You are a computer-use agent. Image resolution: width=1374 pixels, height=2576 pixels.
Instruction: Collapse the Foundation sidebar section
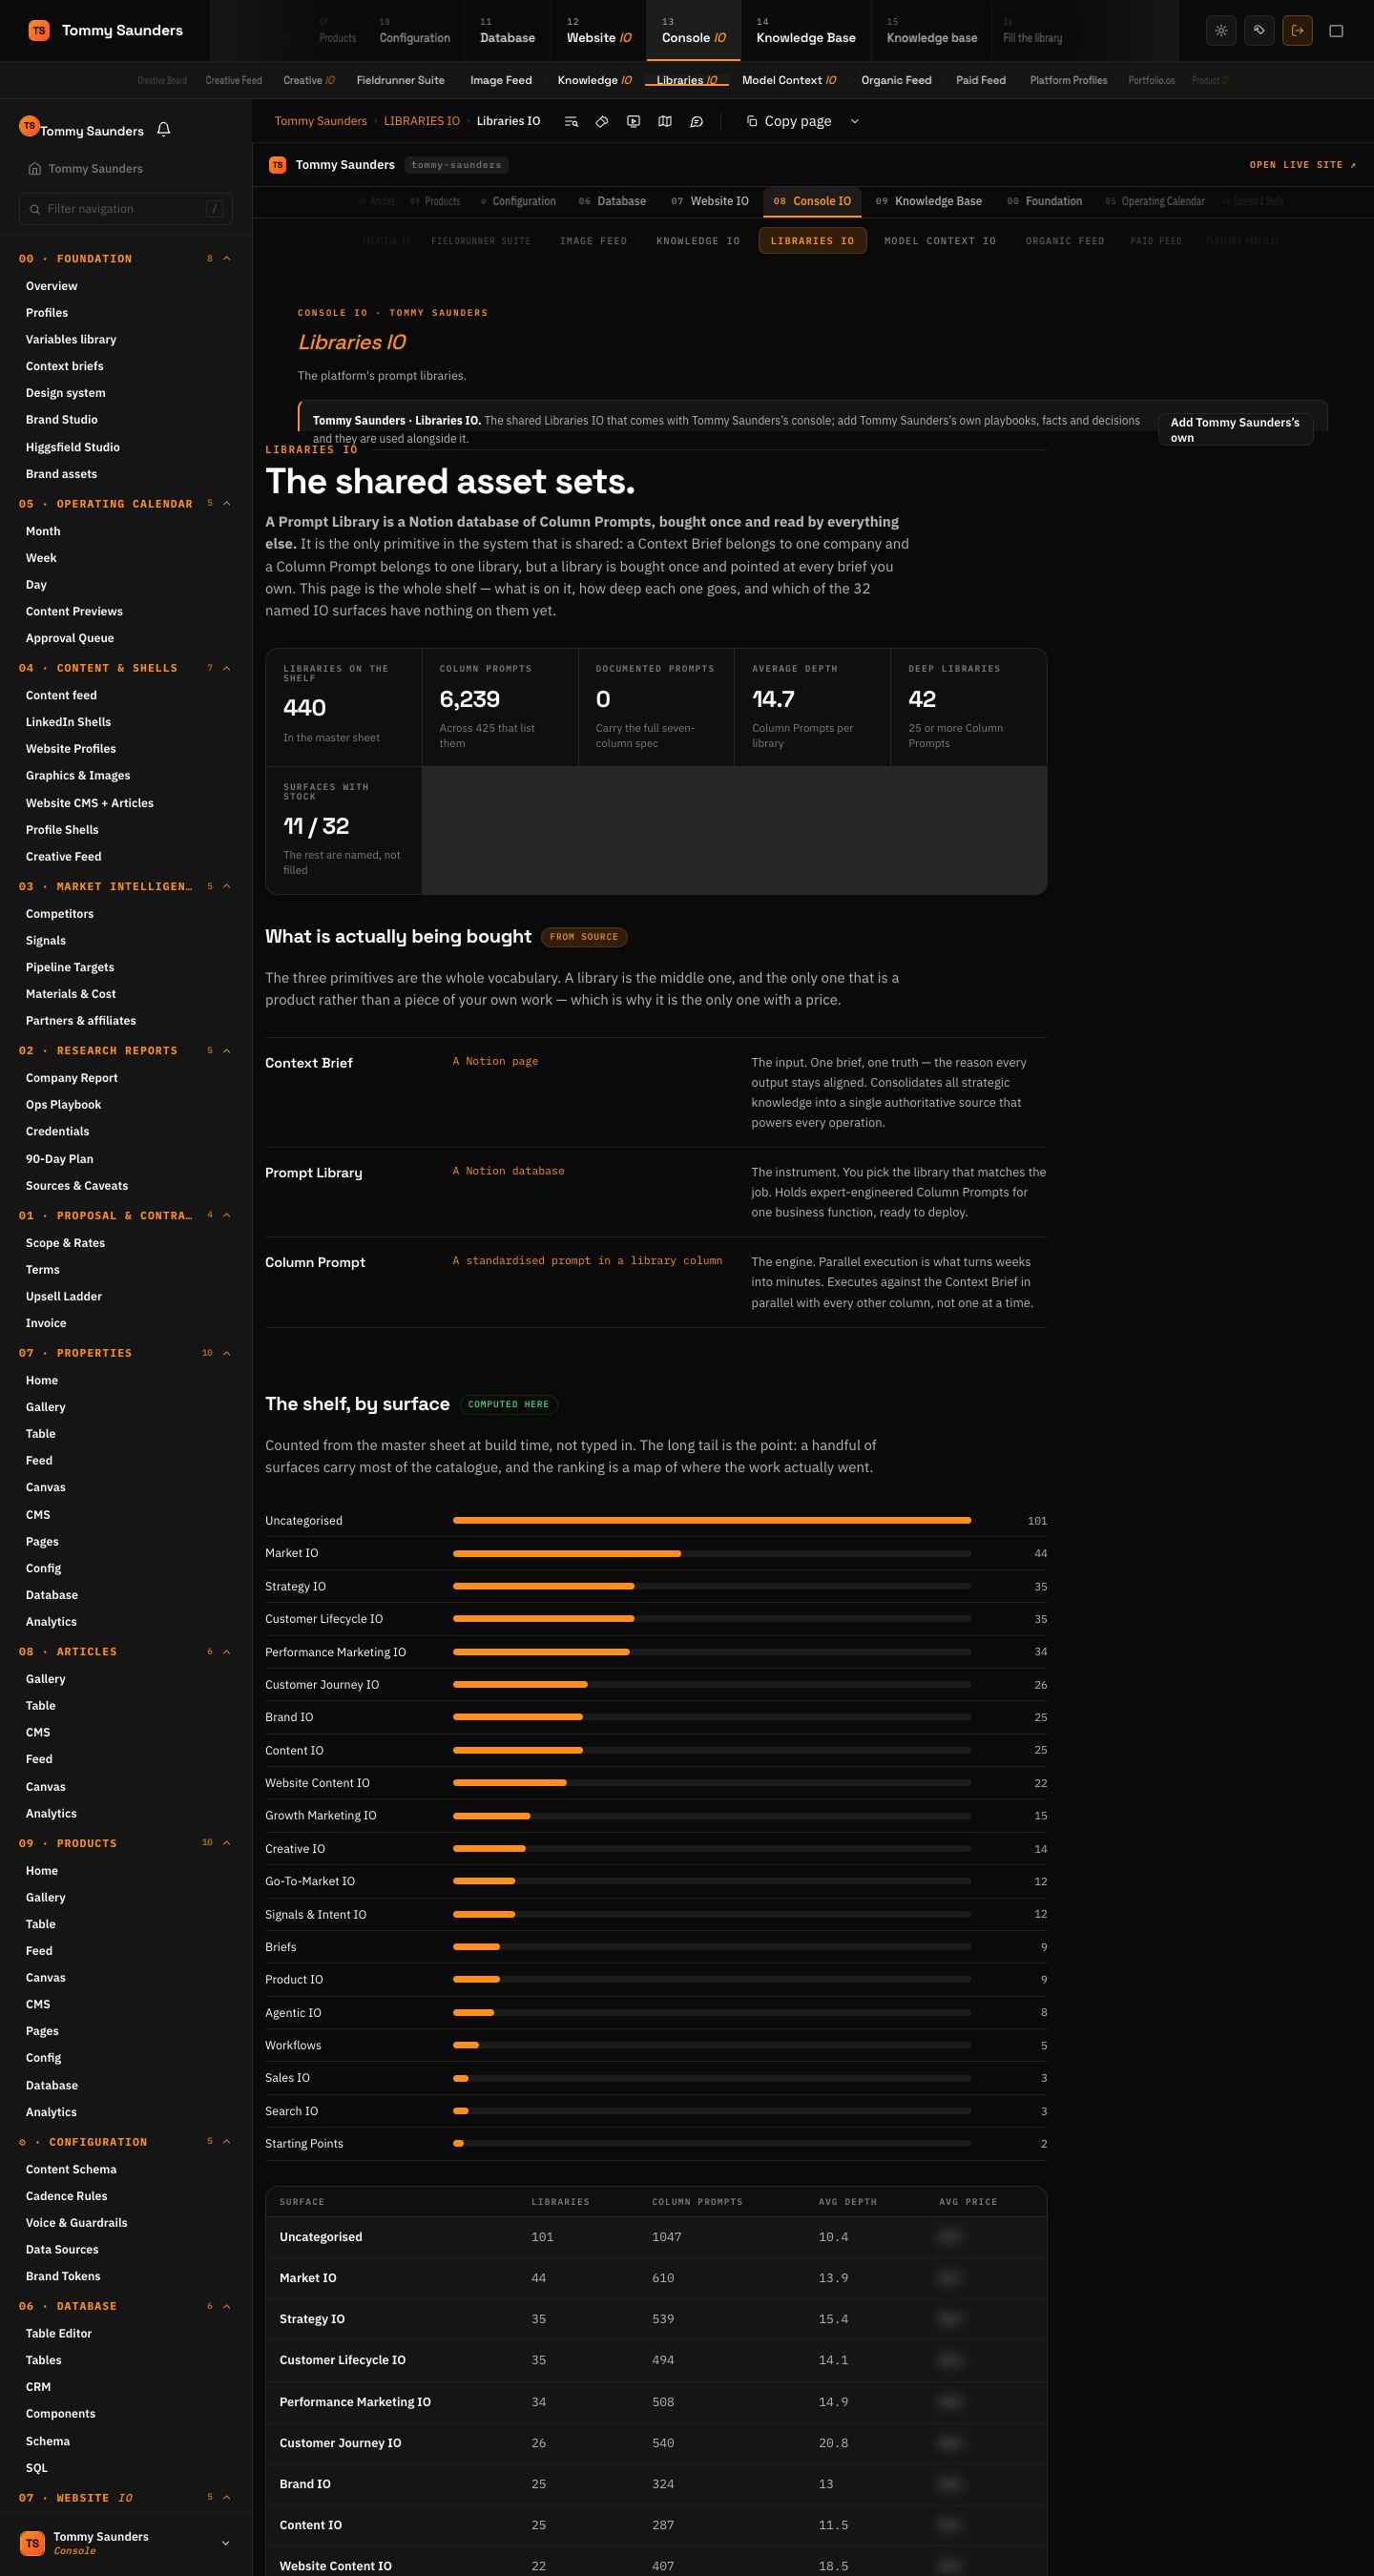click(227, 259)
